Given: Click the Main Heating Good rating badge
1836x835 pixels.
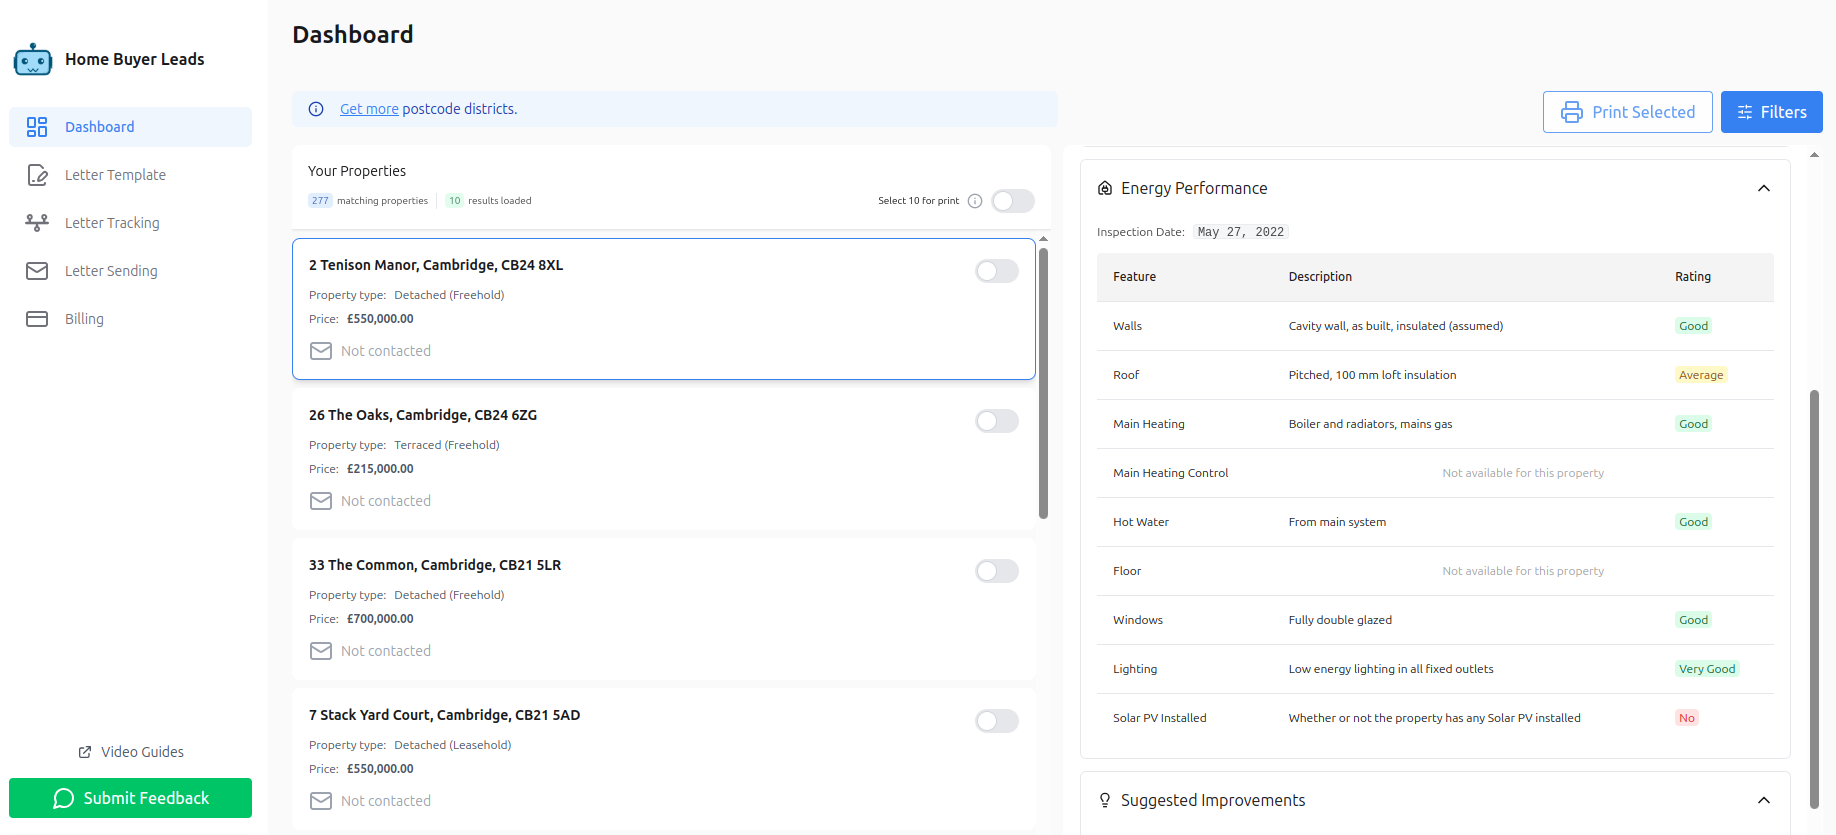Looking at the screenshot, I should click(x=1693, y=424).
